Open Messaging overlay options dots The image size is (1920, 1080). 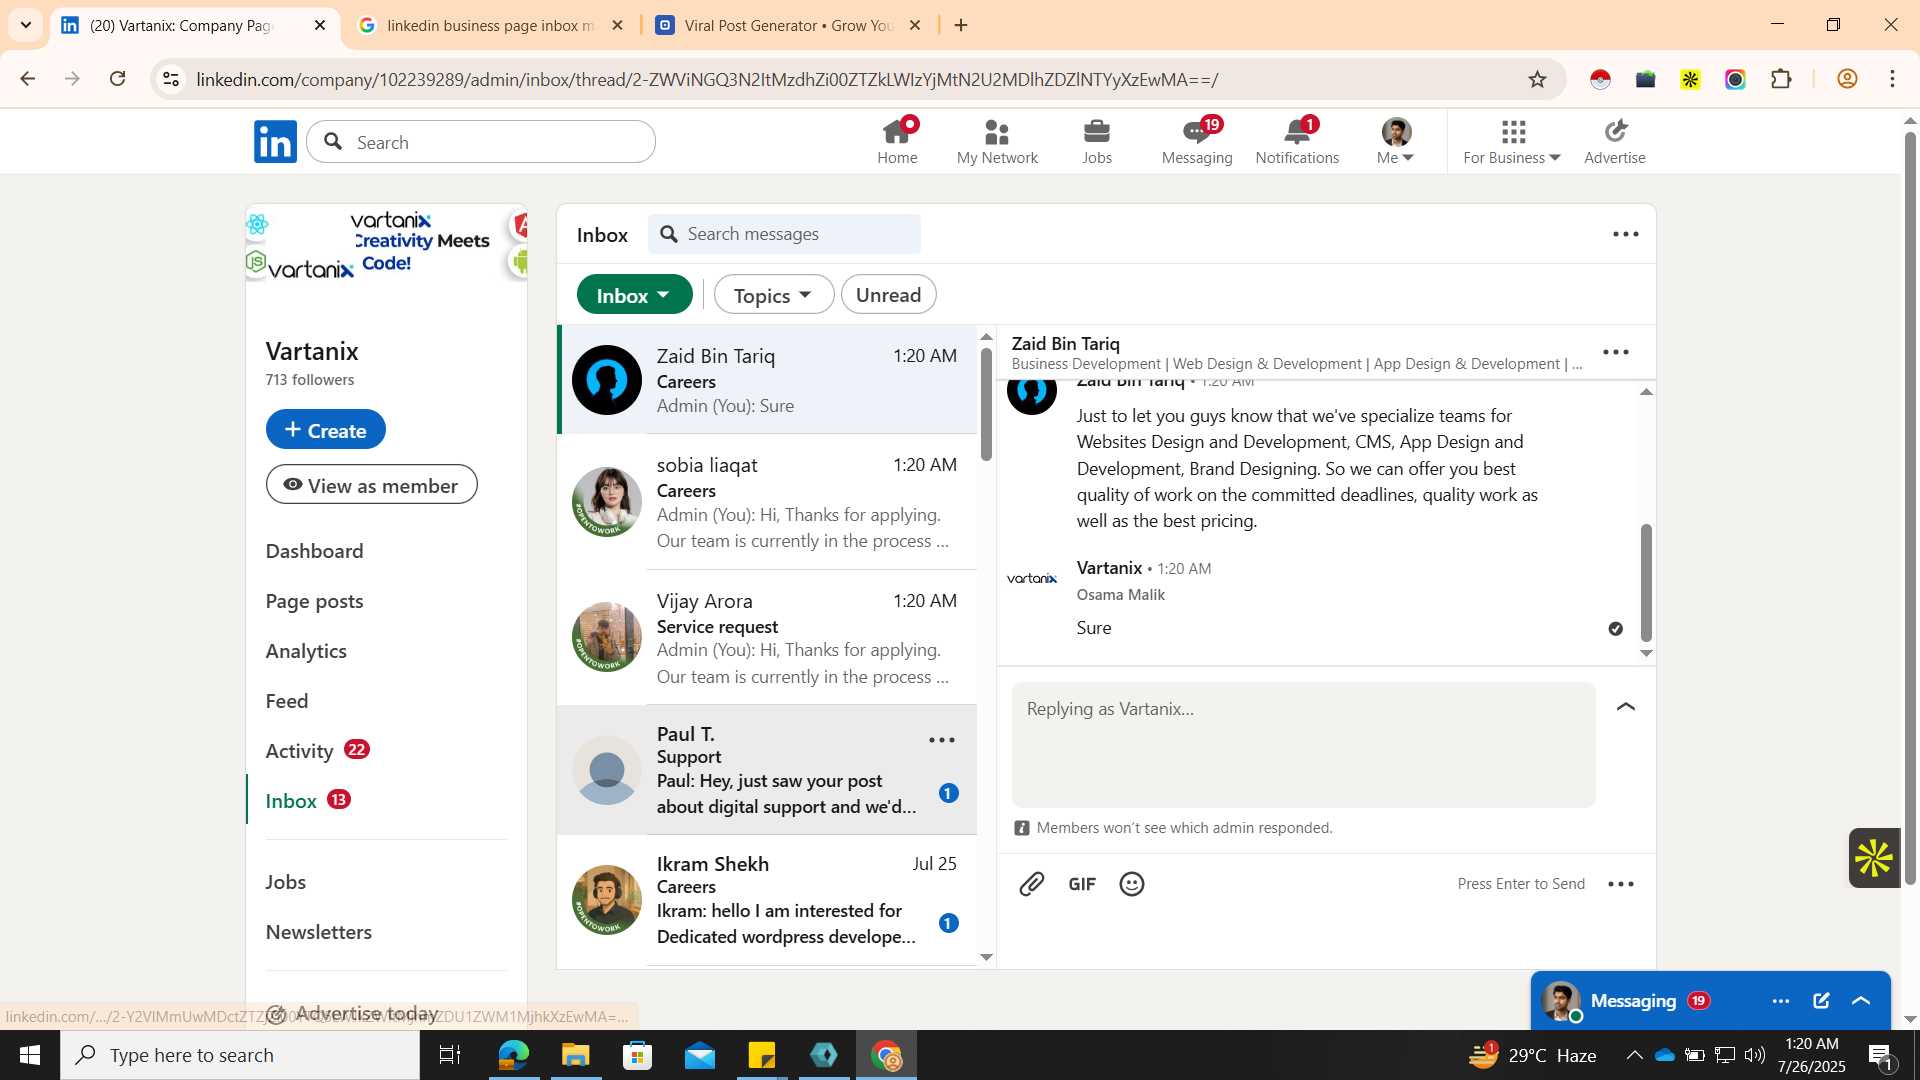(1781, 1001)
